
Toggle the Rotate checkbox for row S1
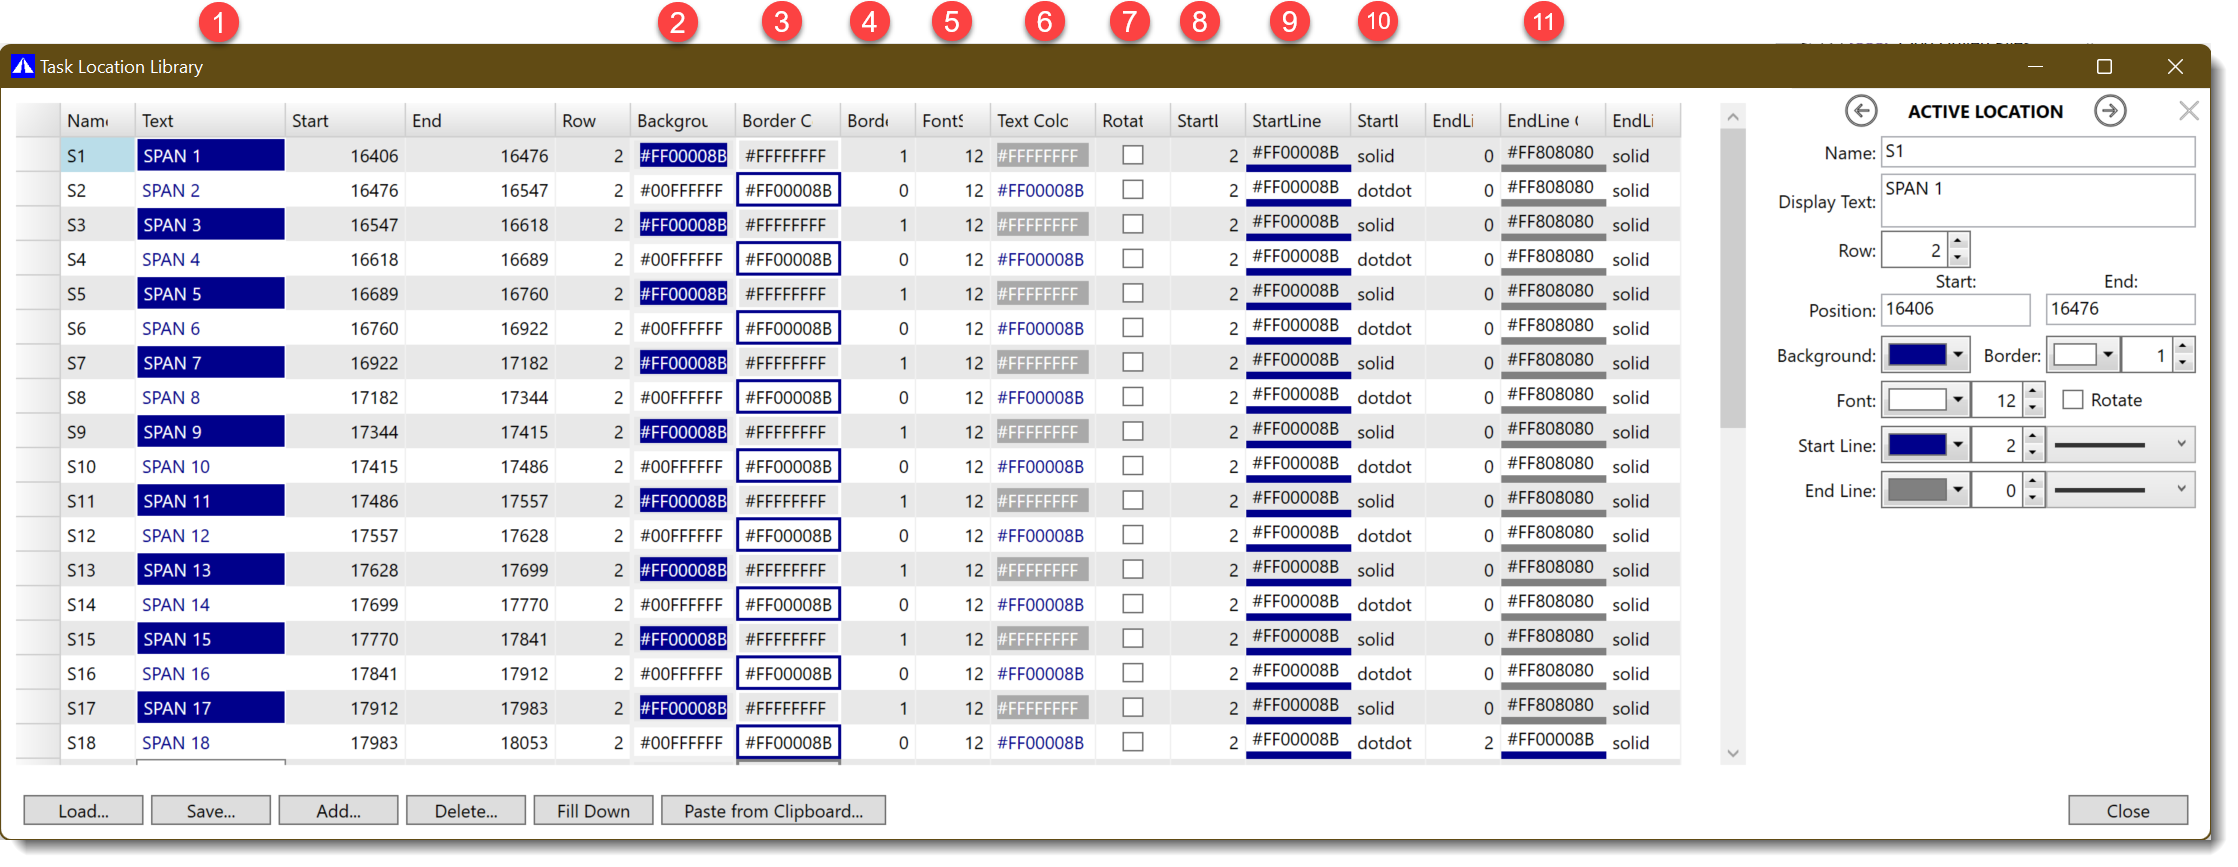coord(1132,155)
